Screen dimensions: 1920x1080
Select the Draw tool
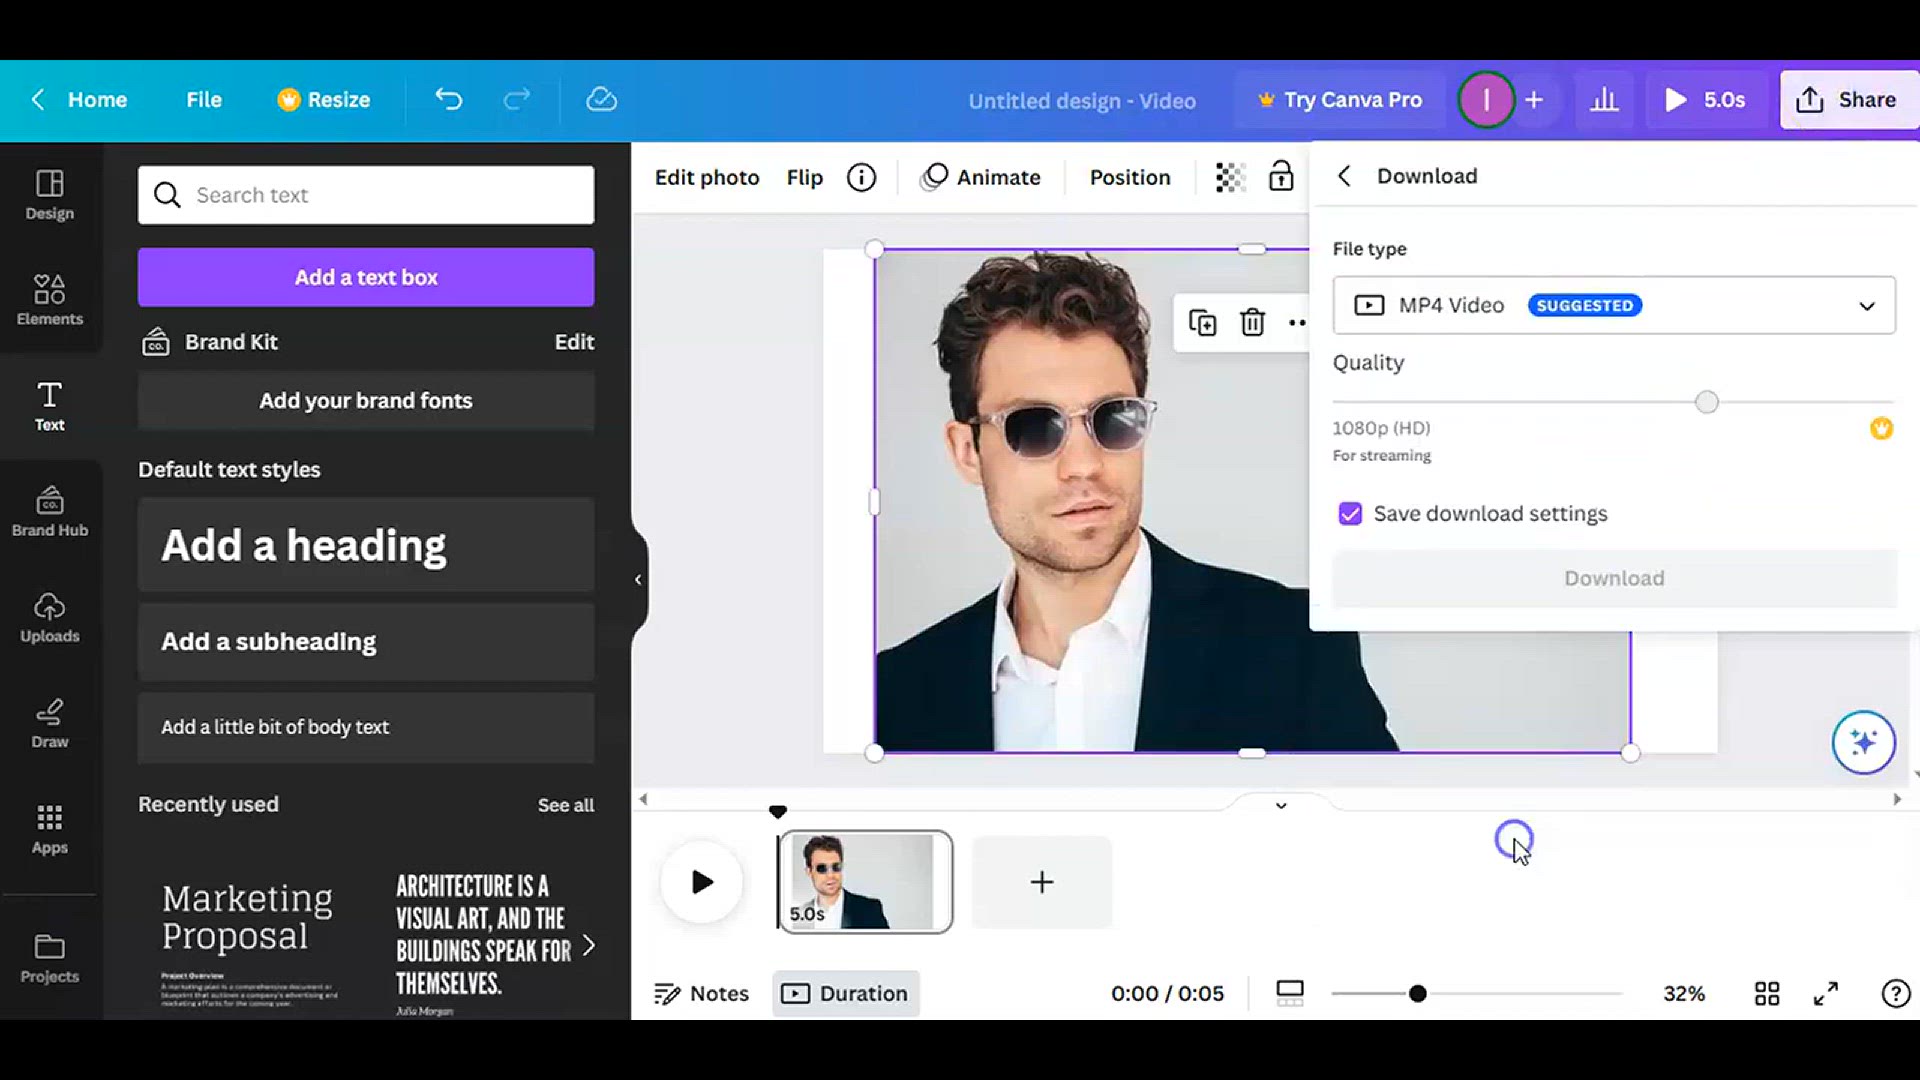tap(49, 723)
